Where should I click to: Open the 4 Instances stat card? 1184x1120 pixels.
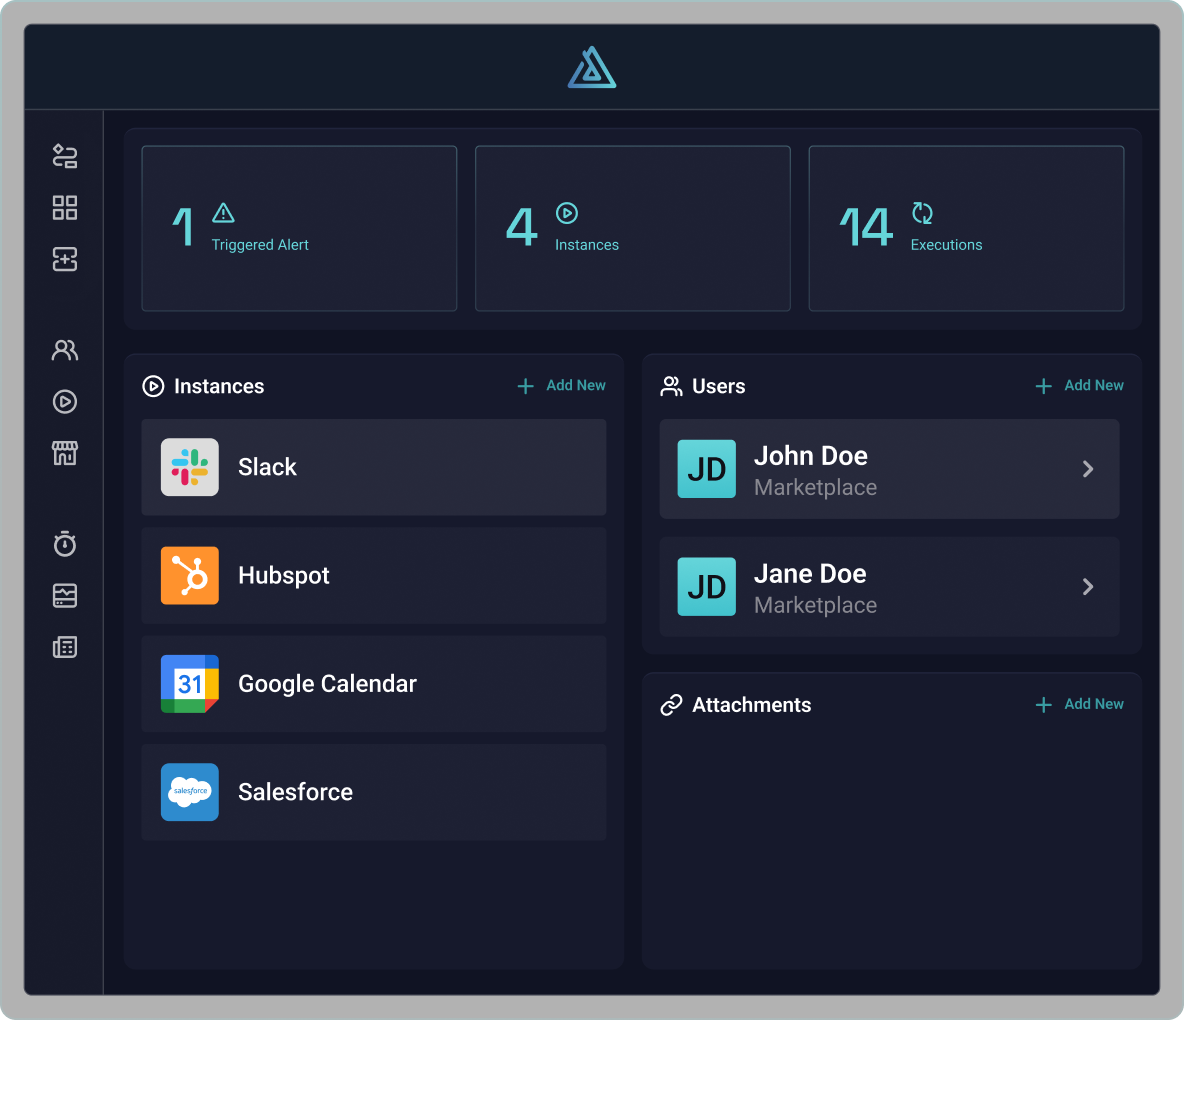tap(633, 228)
